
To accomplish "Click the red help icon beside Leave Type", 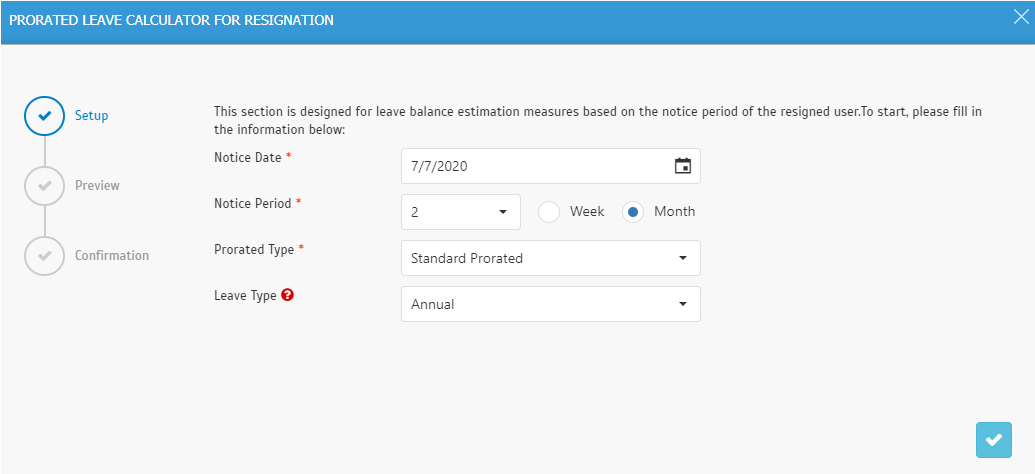I will pyautogui.click(x=287, y=296).
